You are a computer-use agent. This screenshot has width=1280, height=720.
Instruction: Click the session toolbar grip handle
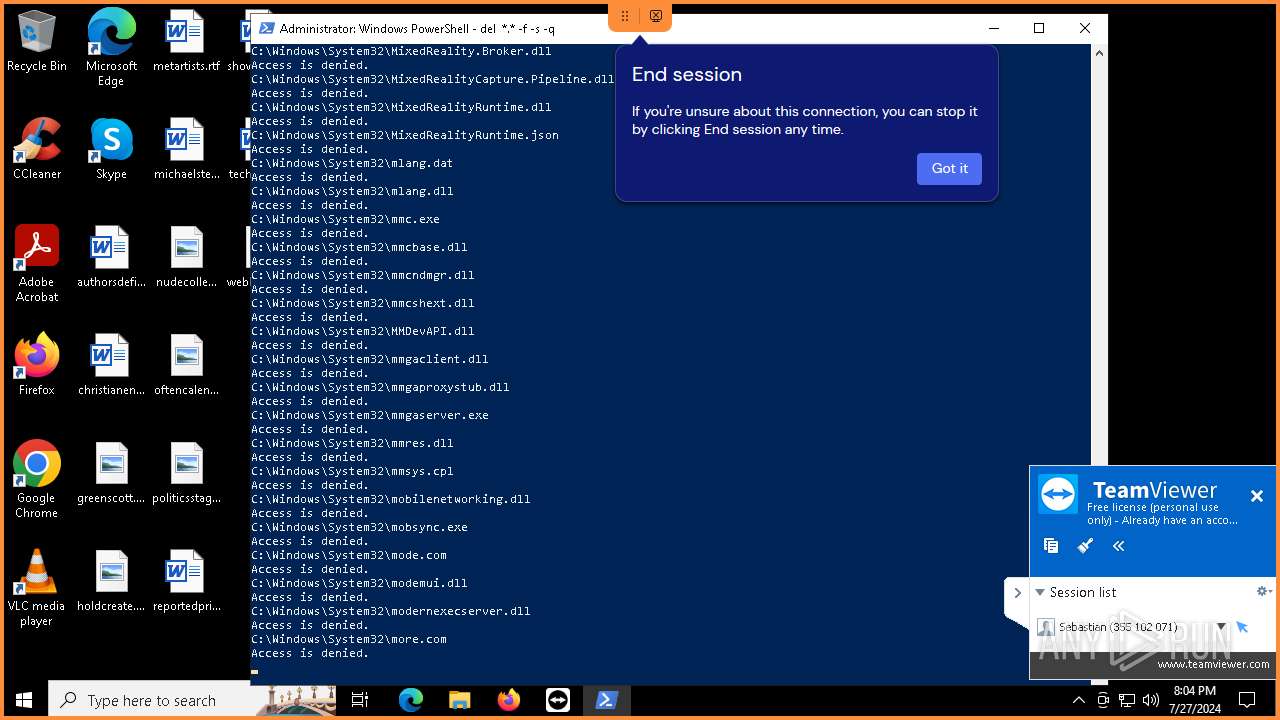(x=625, y=16)
